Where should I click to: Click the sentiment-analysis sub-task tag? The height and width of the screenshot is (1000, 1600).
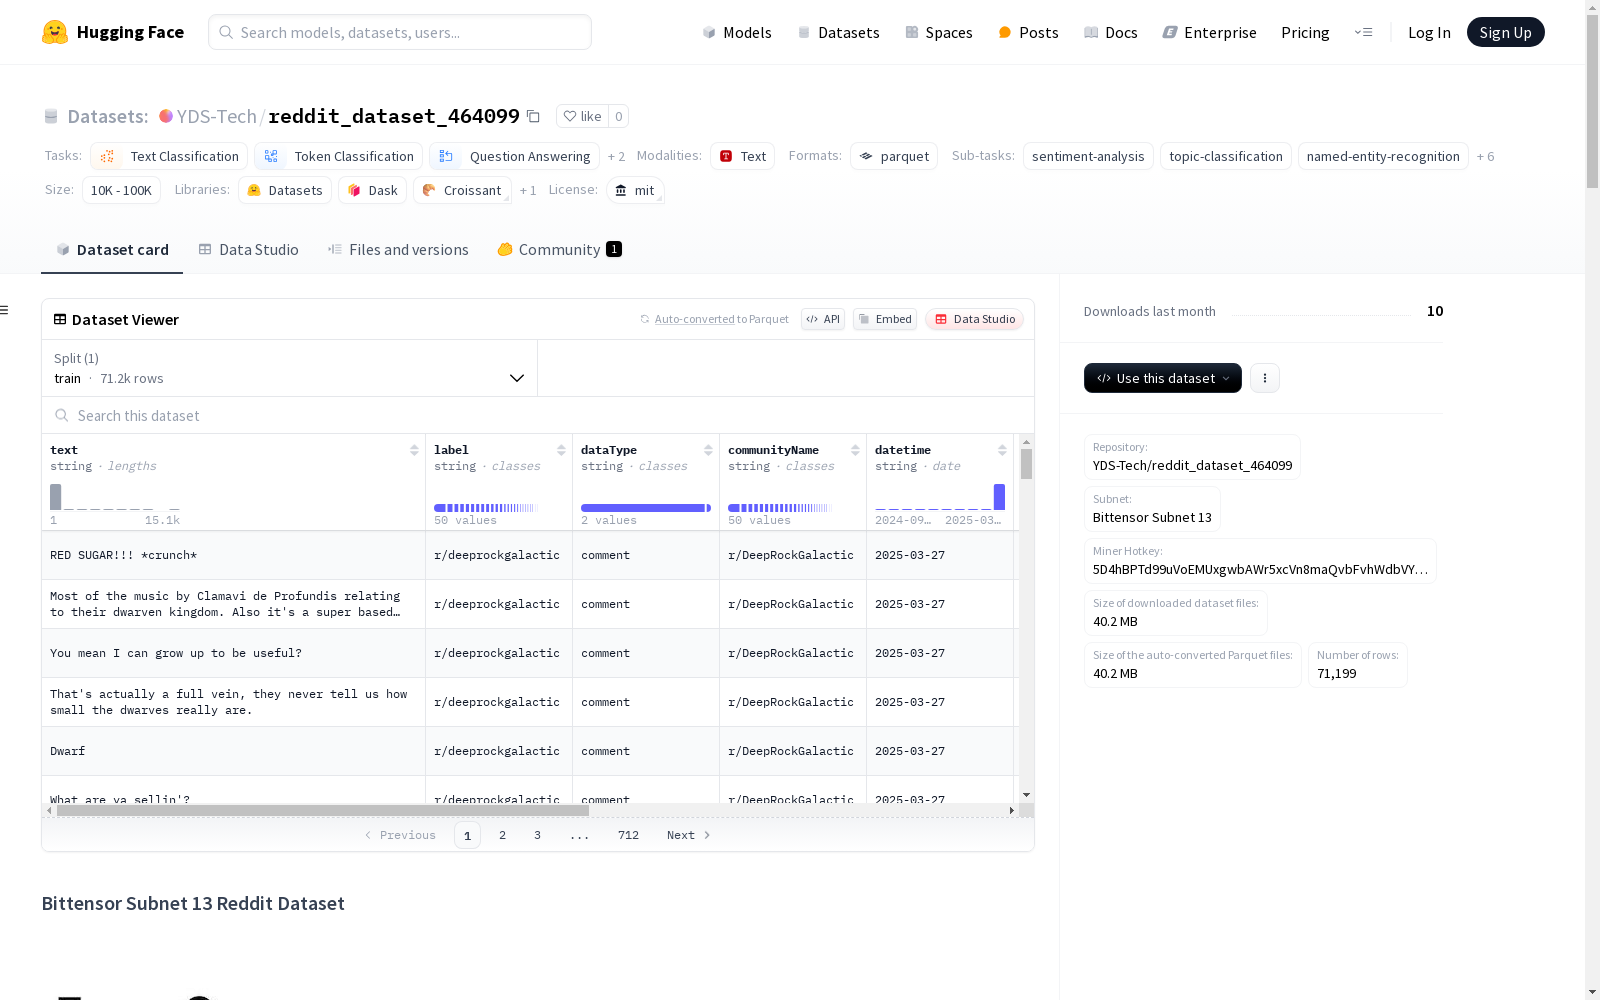(1088, 156)
